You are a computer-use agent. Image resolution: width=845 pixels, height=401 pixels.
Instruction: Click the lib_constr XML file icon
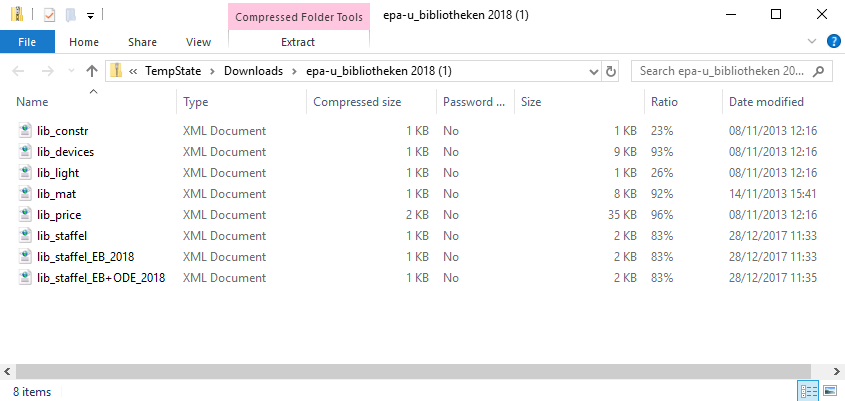click(x=25, y=131)
